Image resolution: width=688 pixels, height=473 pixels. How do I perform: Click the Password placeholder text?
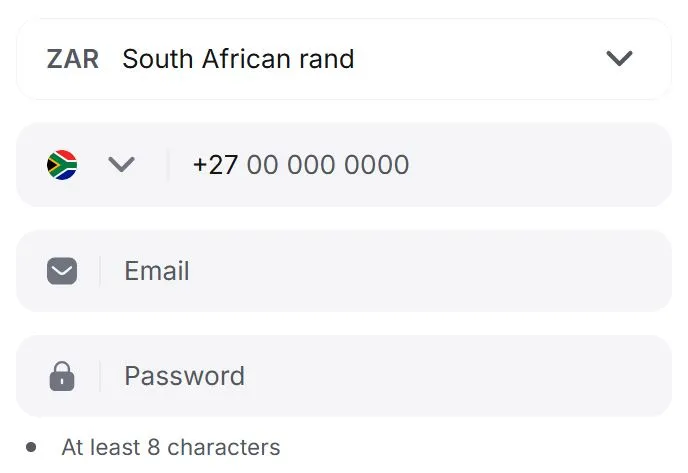184,376
